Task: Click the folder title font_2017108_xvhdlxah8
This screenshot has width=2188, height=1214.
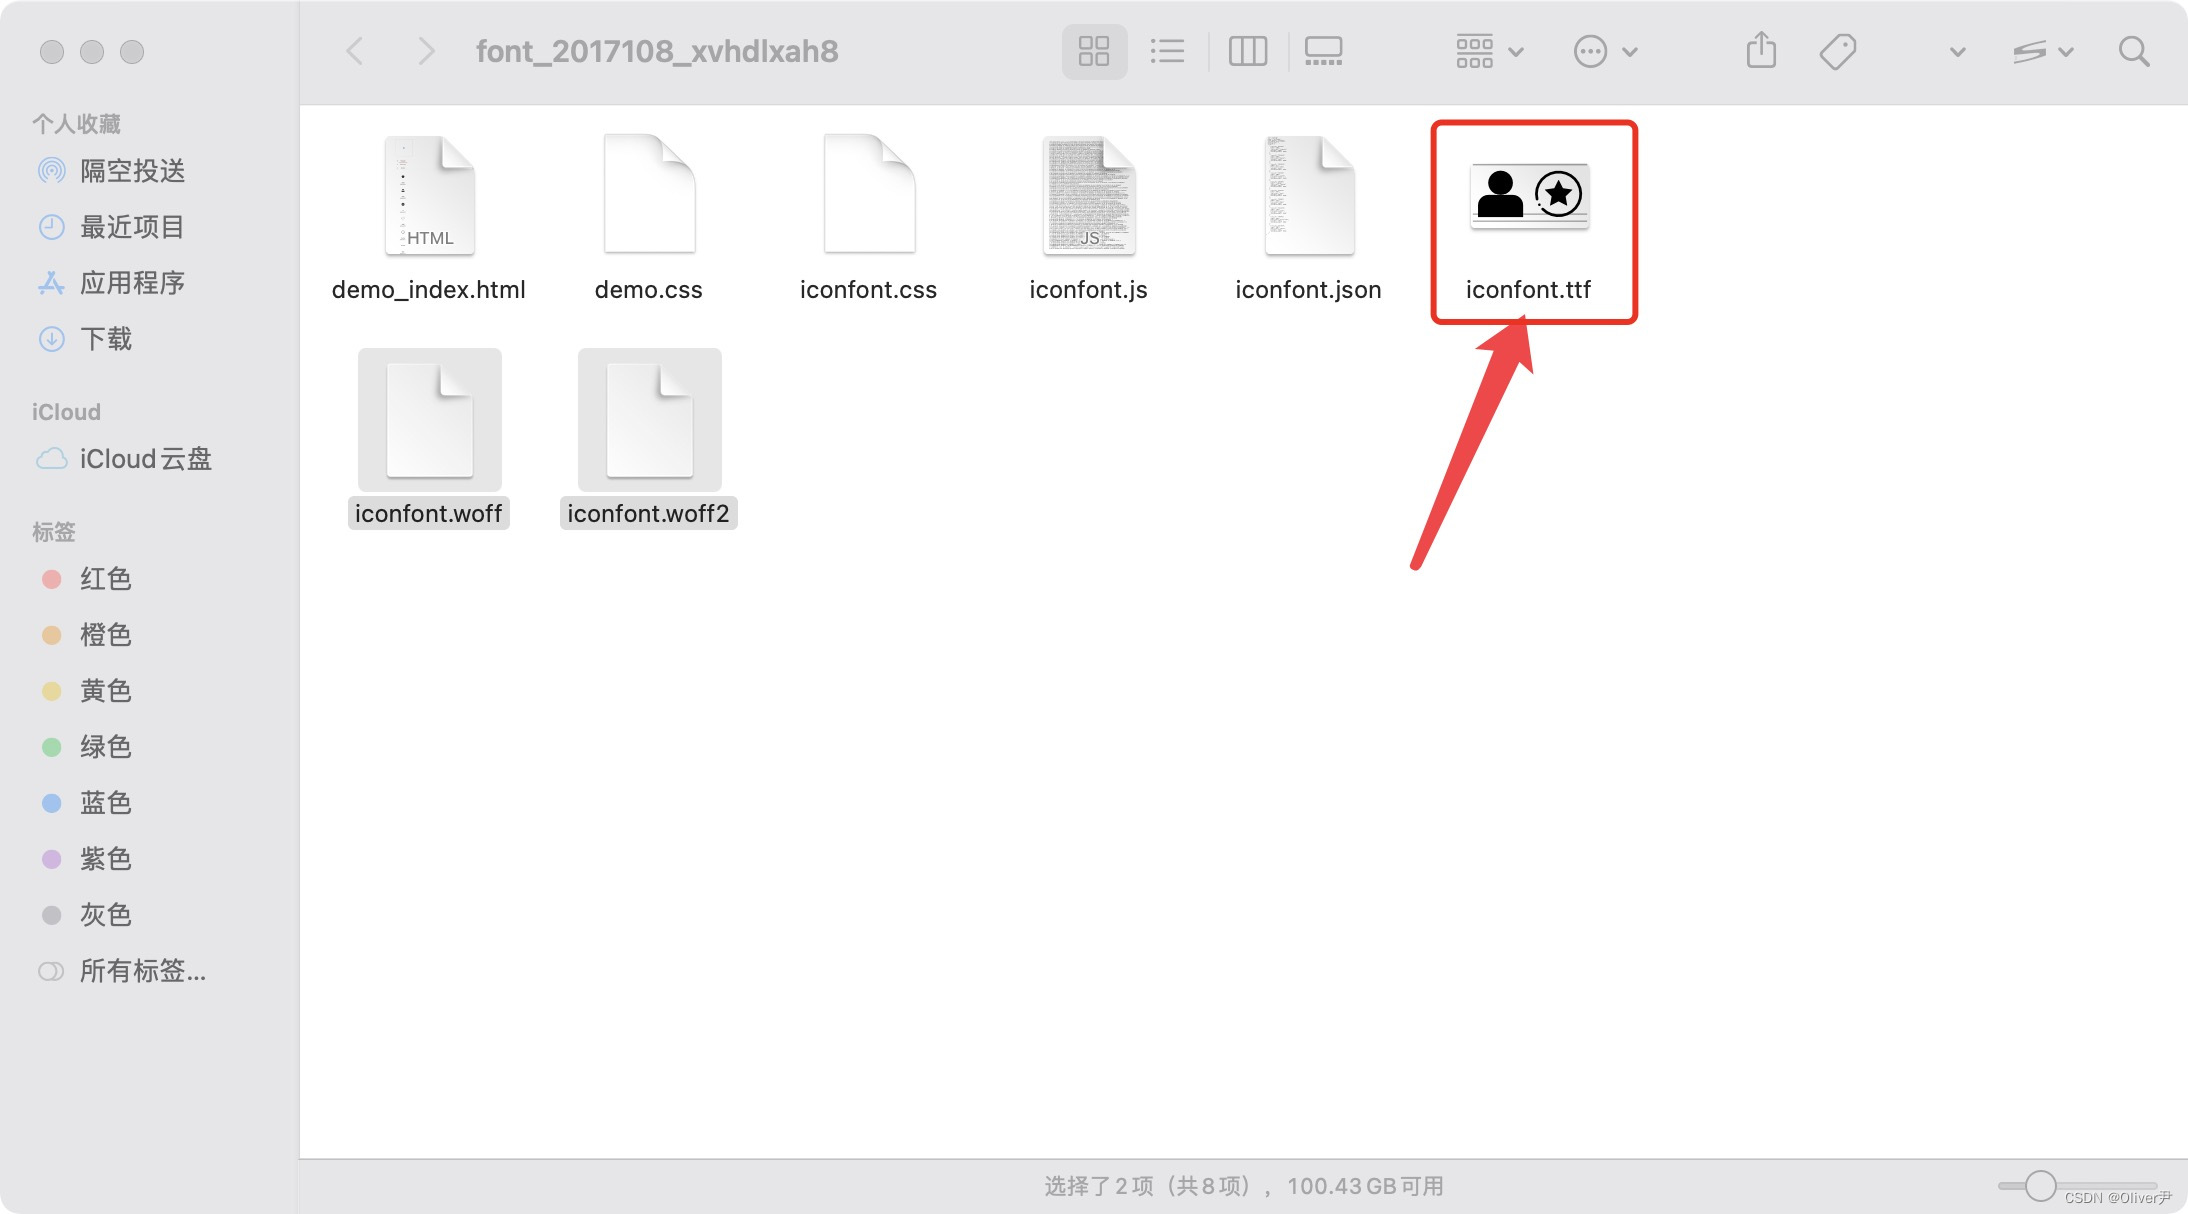Action: (x=657, y=51)
